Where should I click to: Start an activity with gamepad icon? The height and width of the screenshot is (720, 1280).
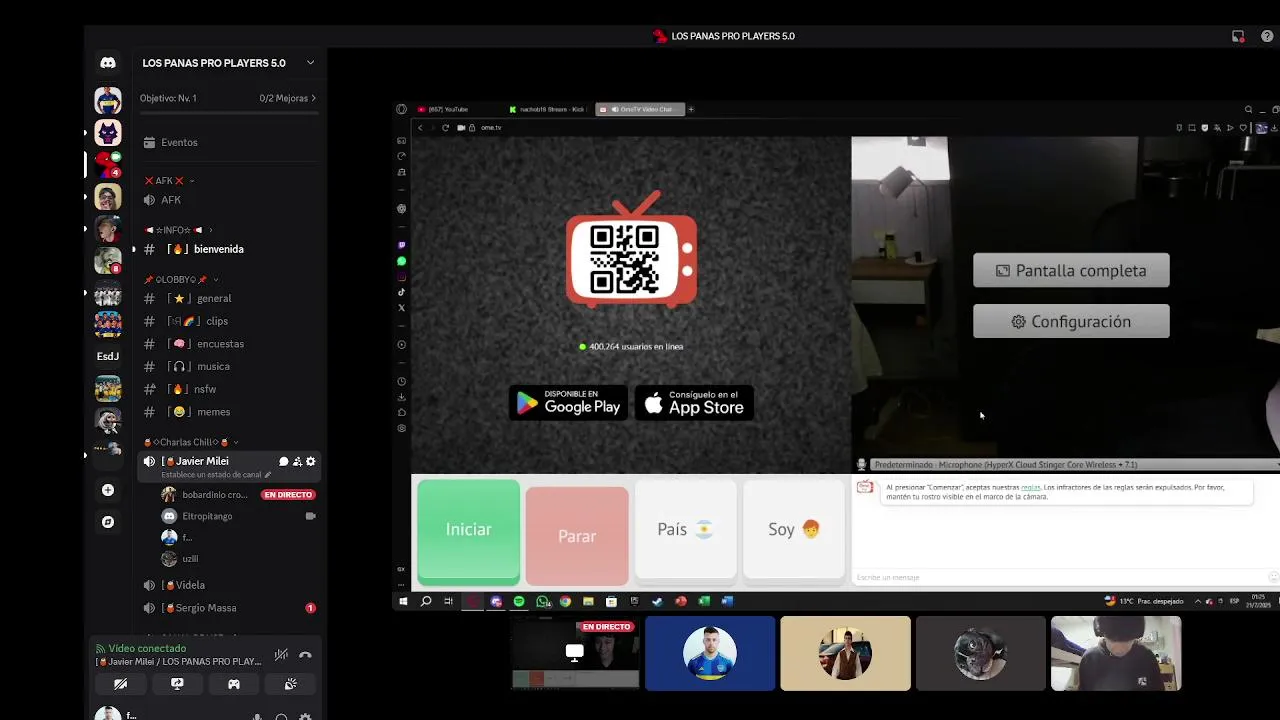point(234,684)
